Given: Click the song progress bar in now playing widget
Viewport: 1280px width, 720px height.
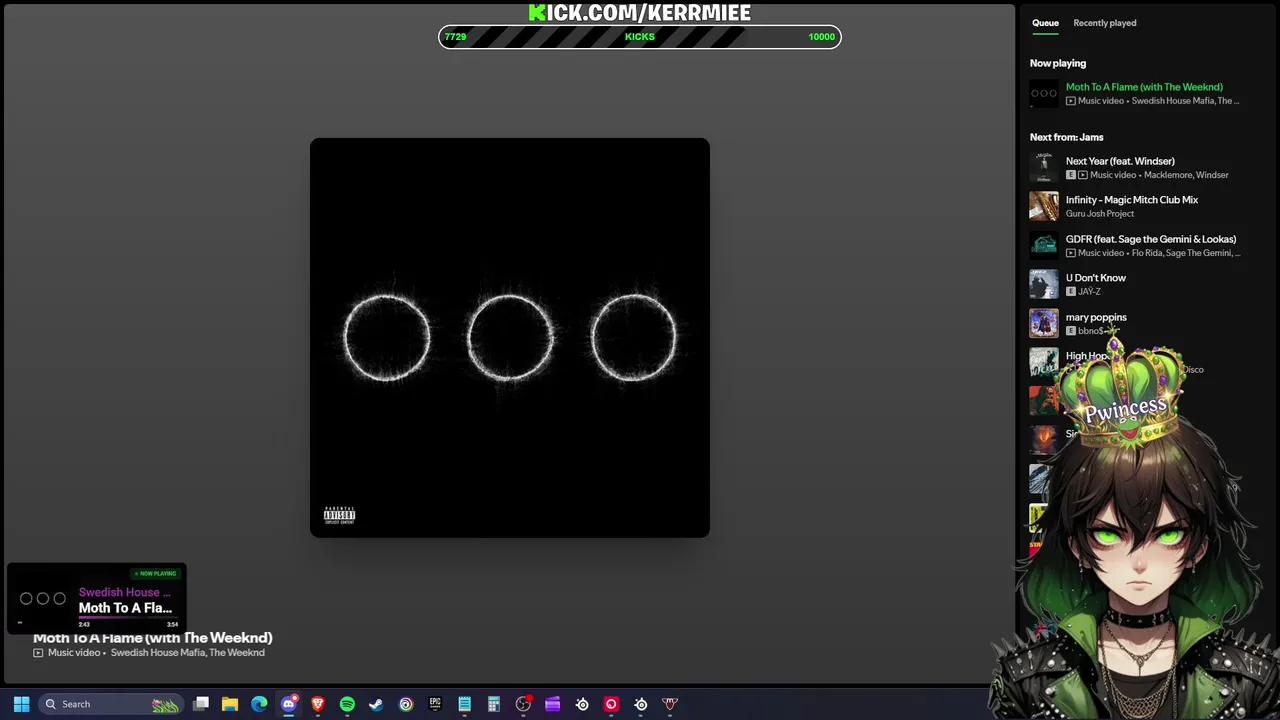Looking at the screenshot, I should click(x=128, y=619).
